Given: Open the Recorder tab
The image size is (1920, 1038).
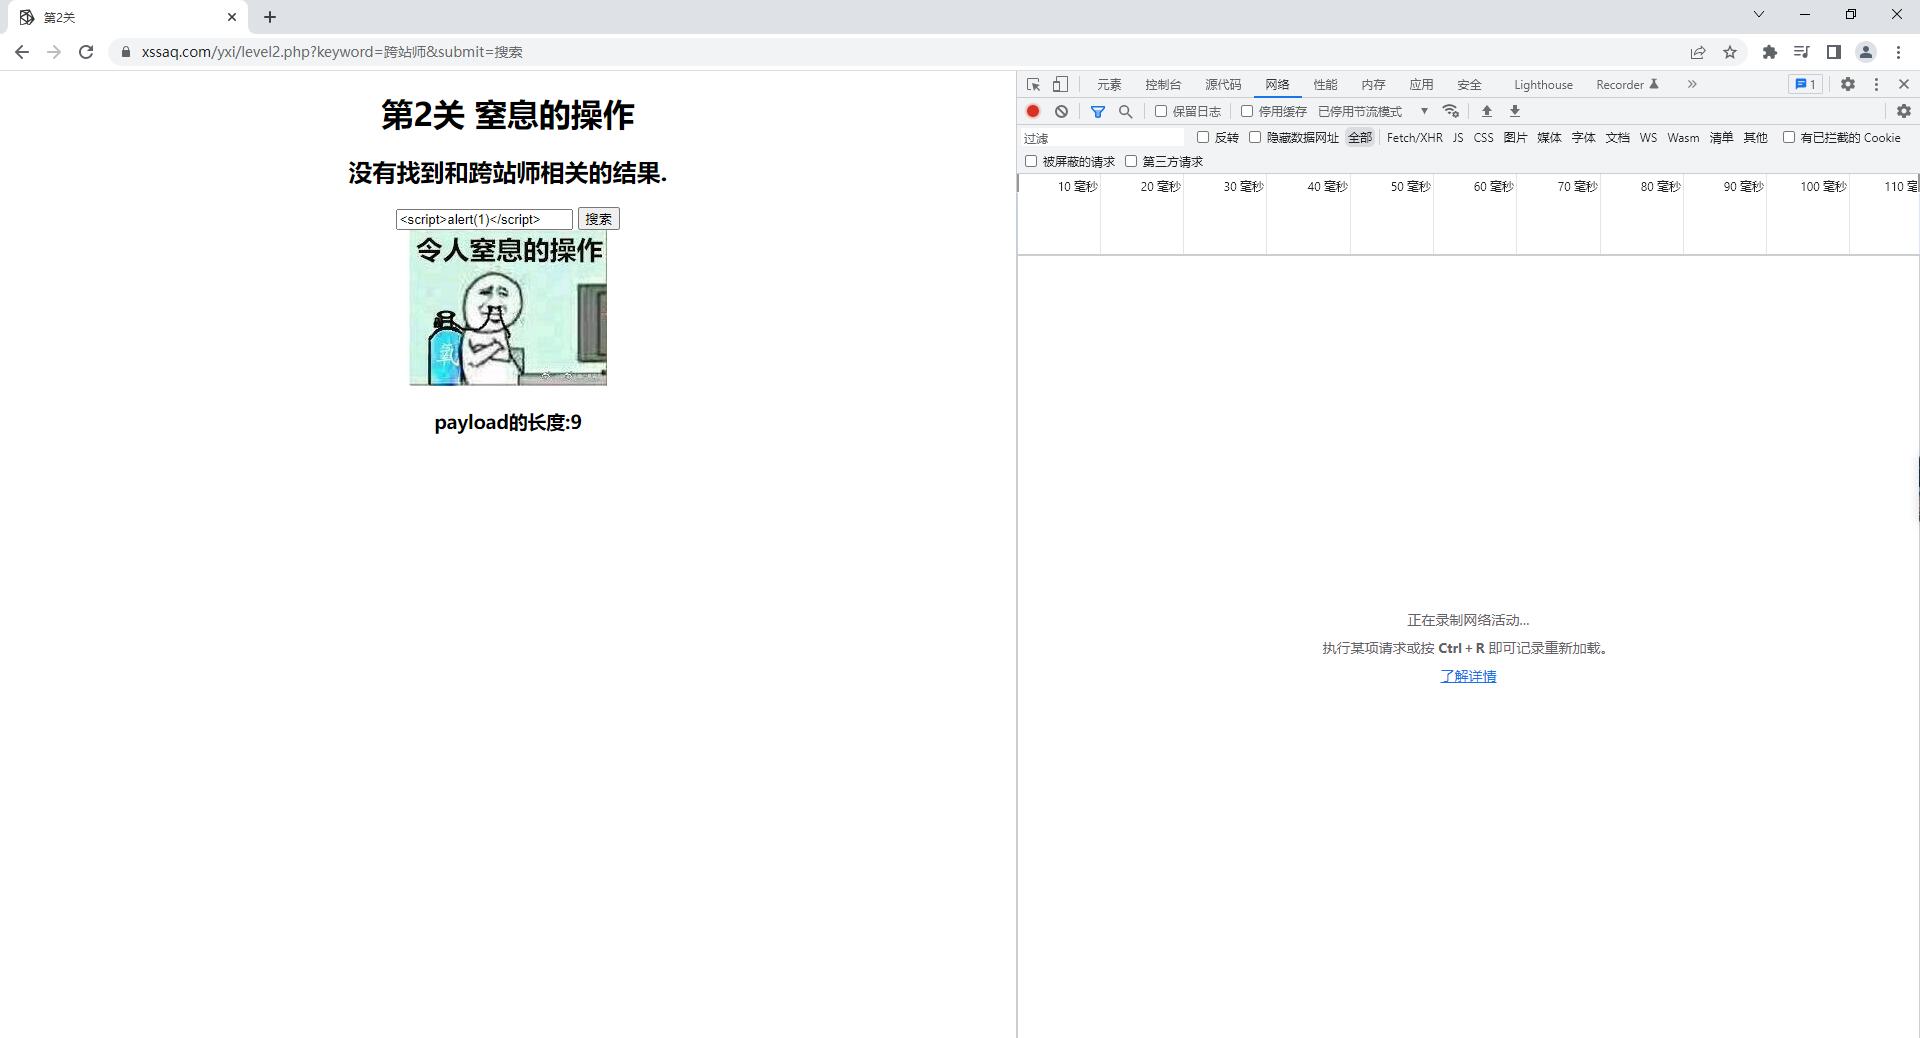Looking at the screenshot, I should coord(1627,85).
